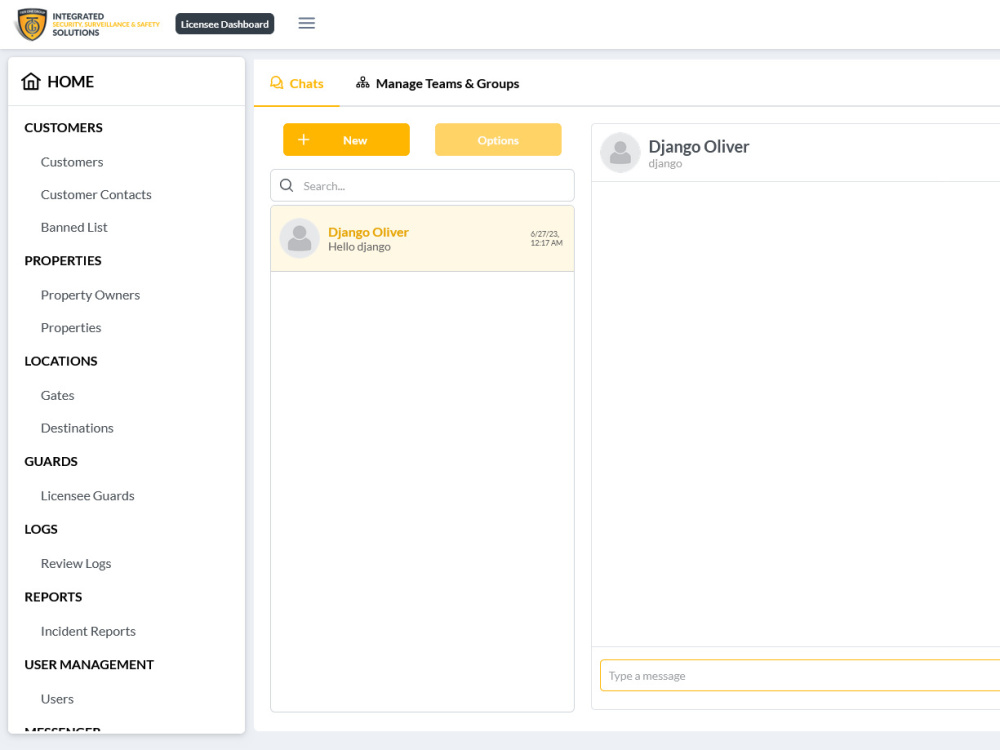Switch to the Chats tab

297,84
